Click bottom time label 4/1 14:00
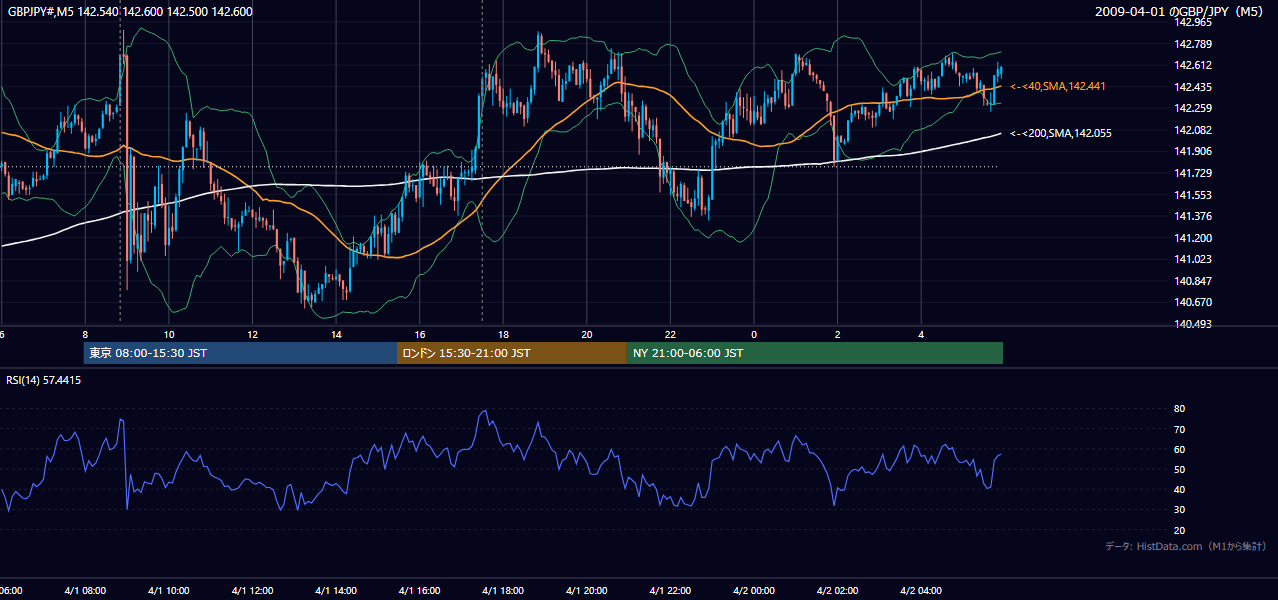Screen dimensions: 1278x600 click(x=336, y=591)
